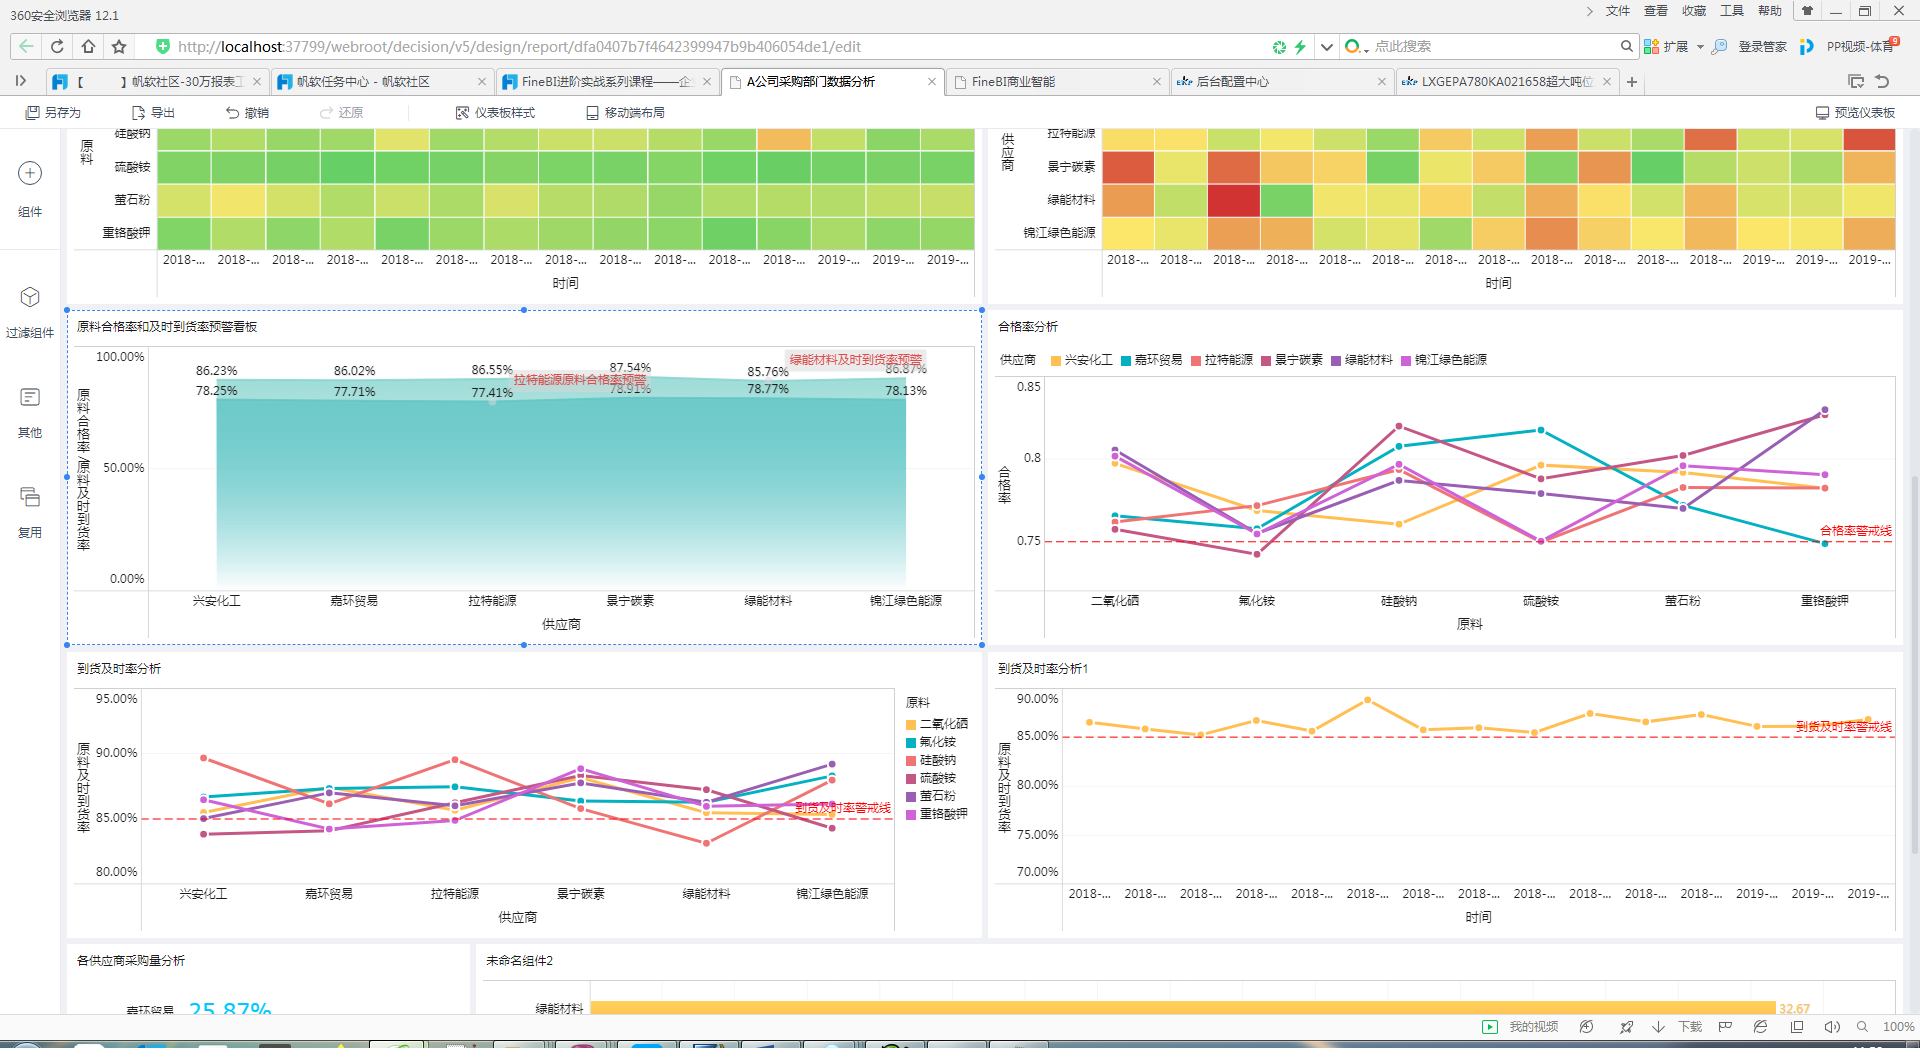Expand the address bar history dropdown

[1327, 47]
